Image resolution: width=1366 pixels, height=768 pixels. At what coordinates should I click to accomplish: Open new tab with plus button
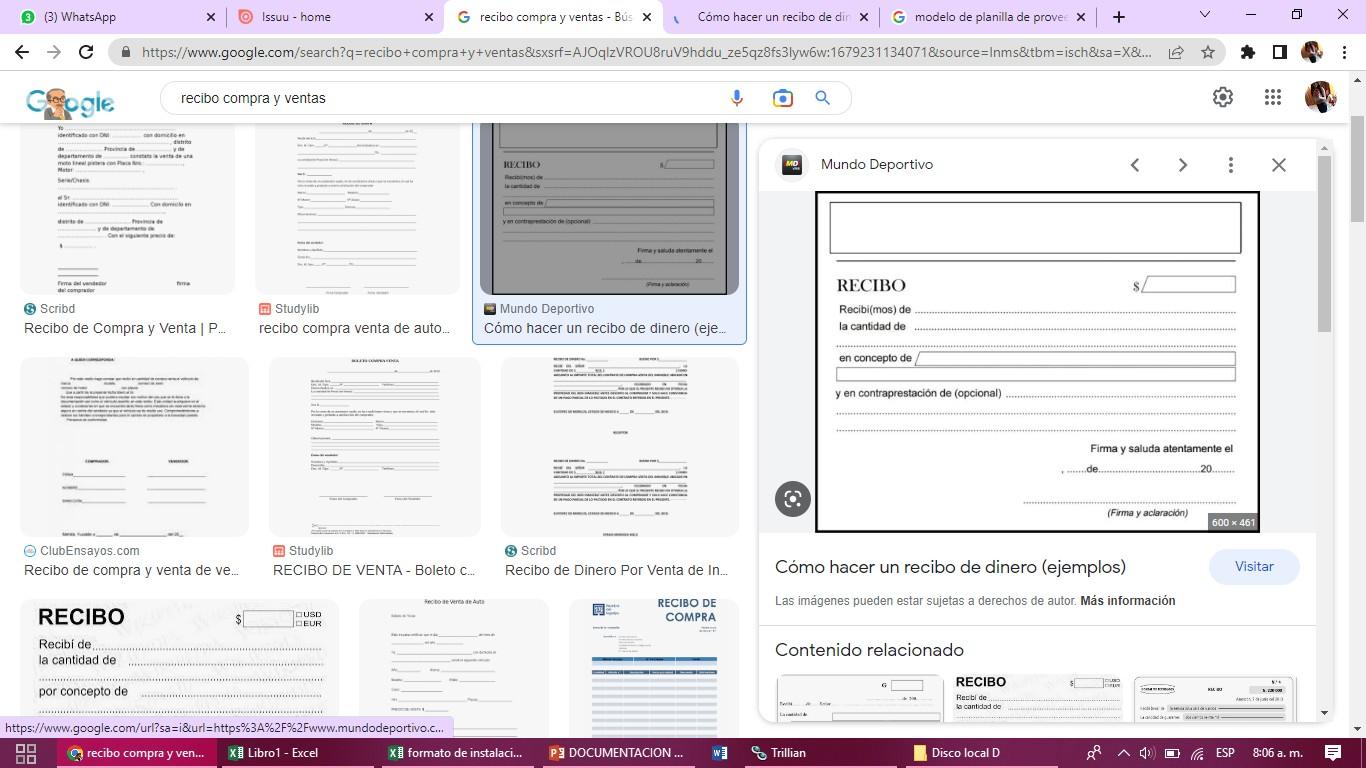1119,16
